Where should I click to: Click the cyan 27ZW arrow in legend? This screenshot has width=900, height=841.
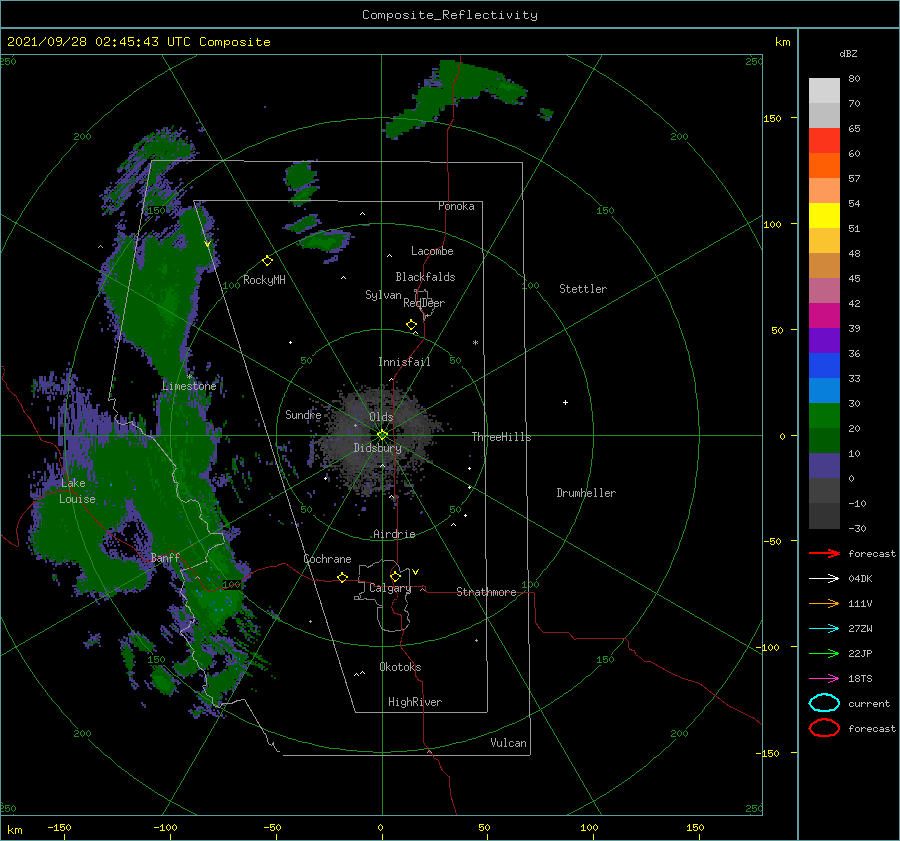pos(824,629)
